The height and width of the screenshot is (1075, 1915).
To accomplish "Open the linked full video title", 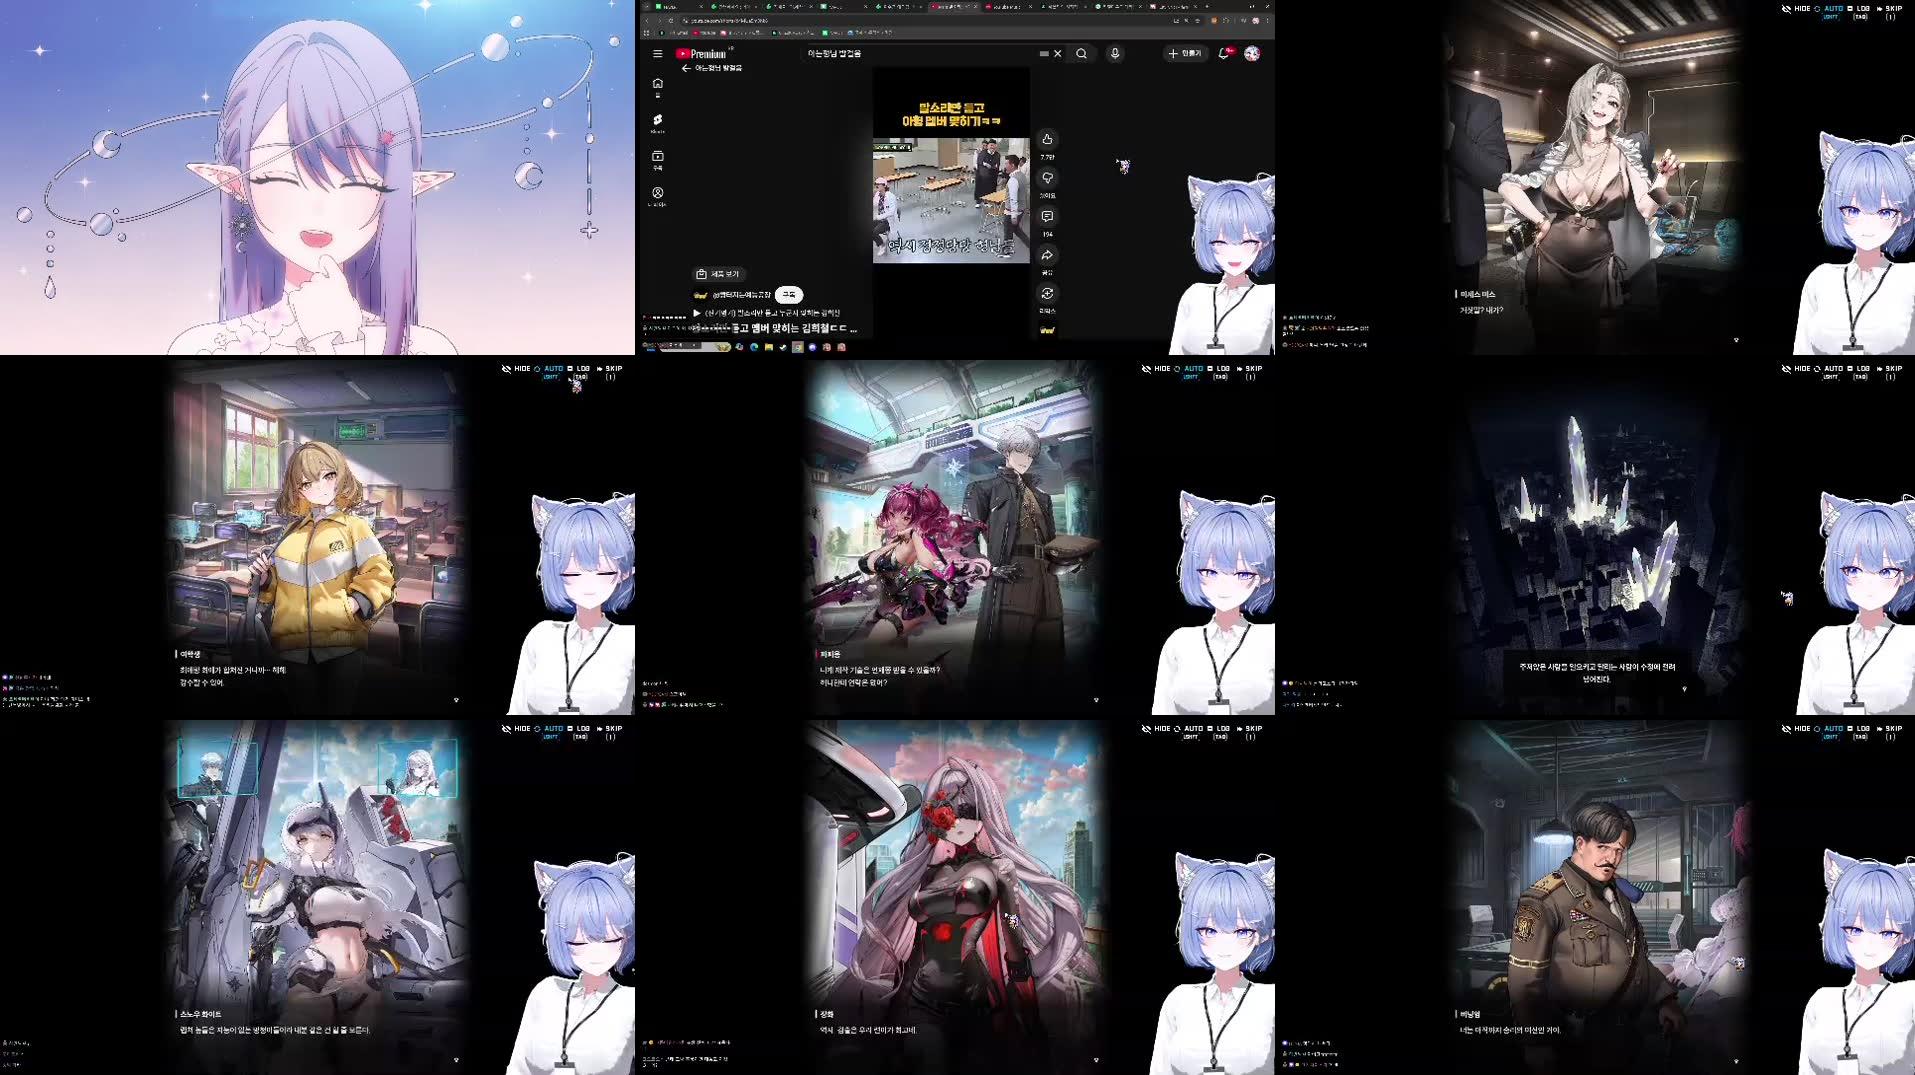I will pyautogui.click(x=768, y=313).
